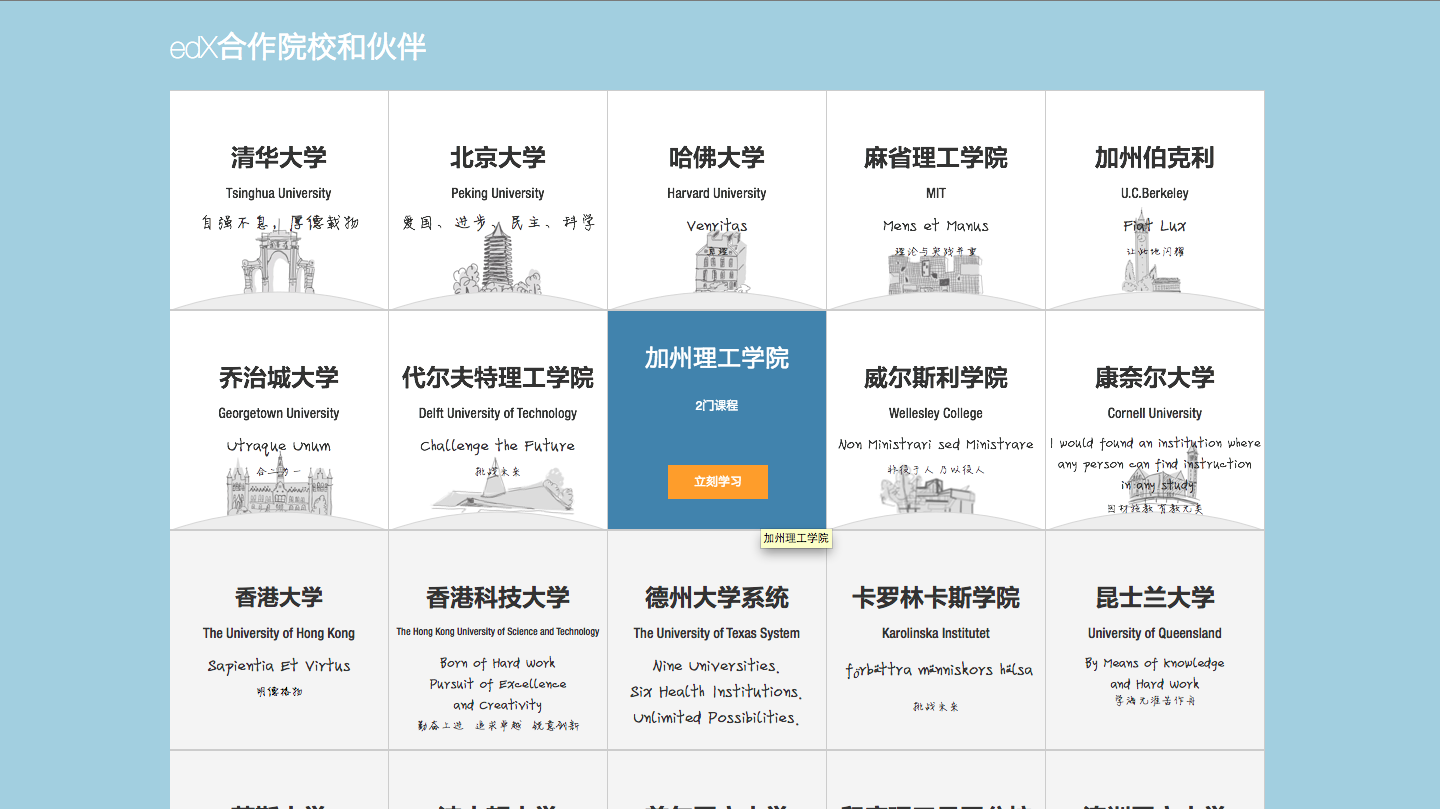
Task: Click the 2门课程 course count text
Action: (717, 406)
